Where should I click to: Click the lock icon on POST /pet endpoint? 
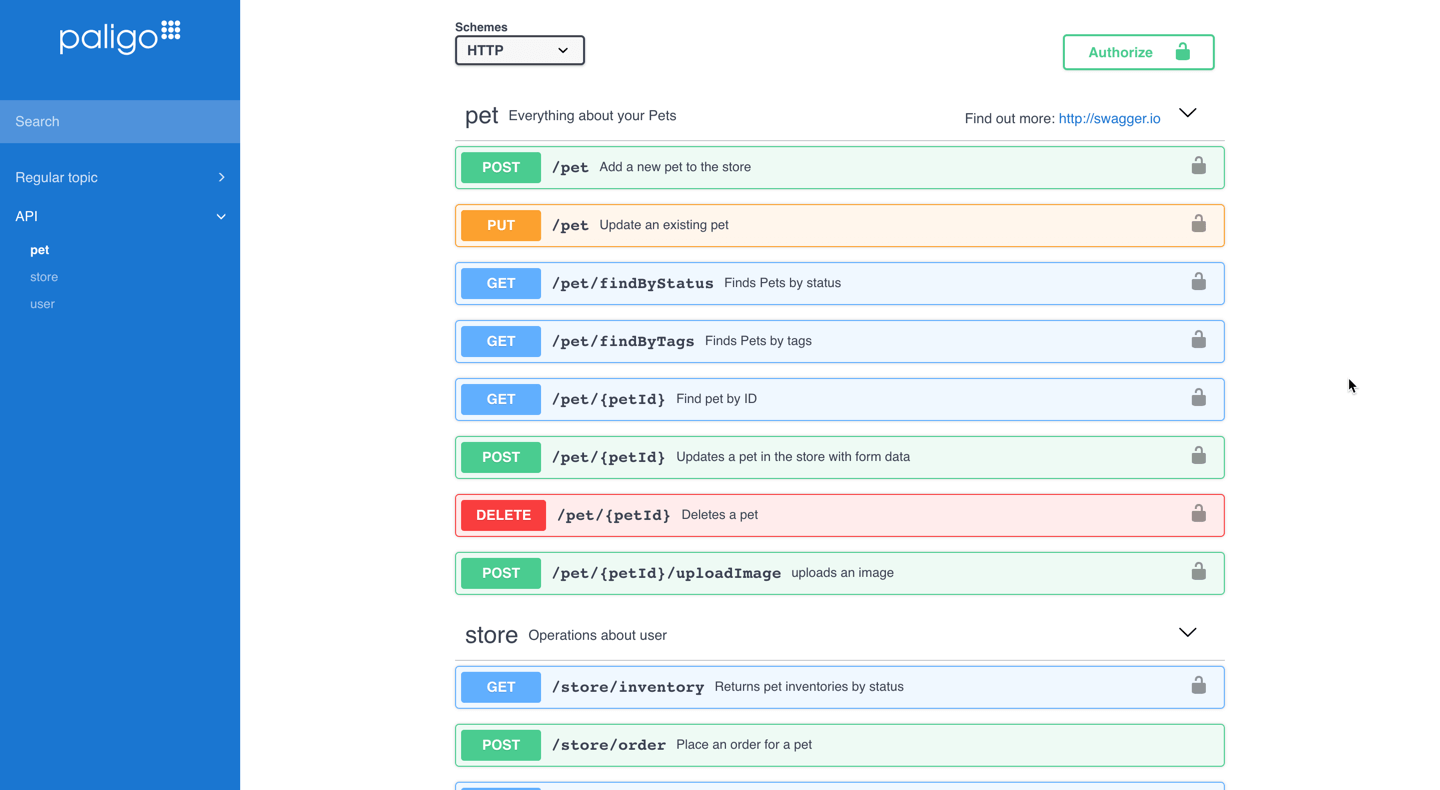coord(1198,166)
